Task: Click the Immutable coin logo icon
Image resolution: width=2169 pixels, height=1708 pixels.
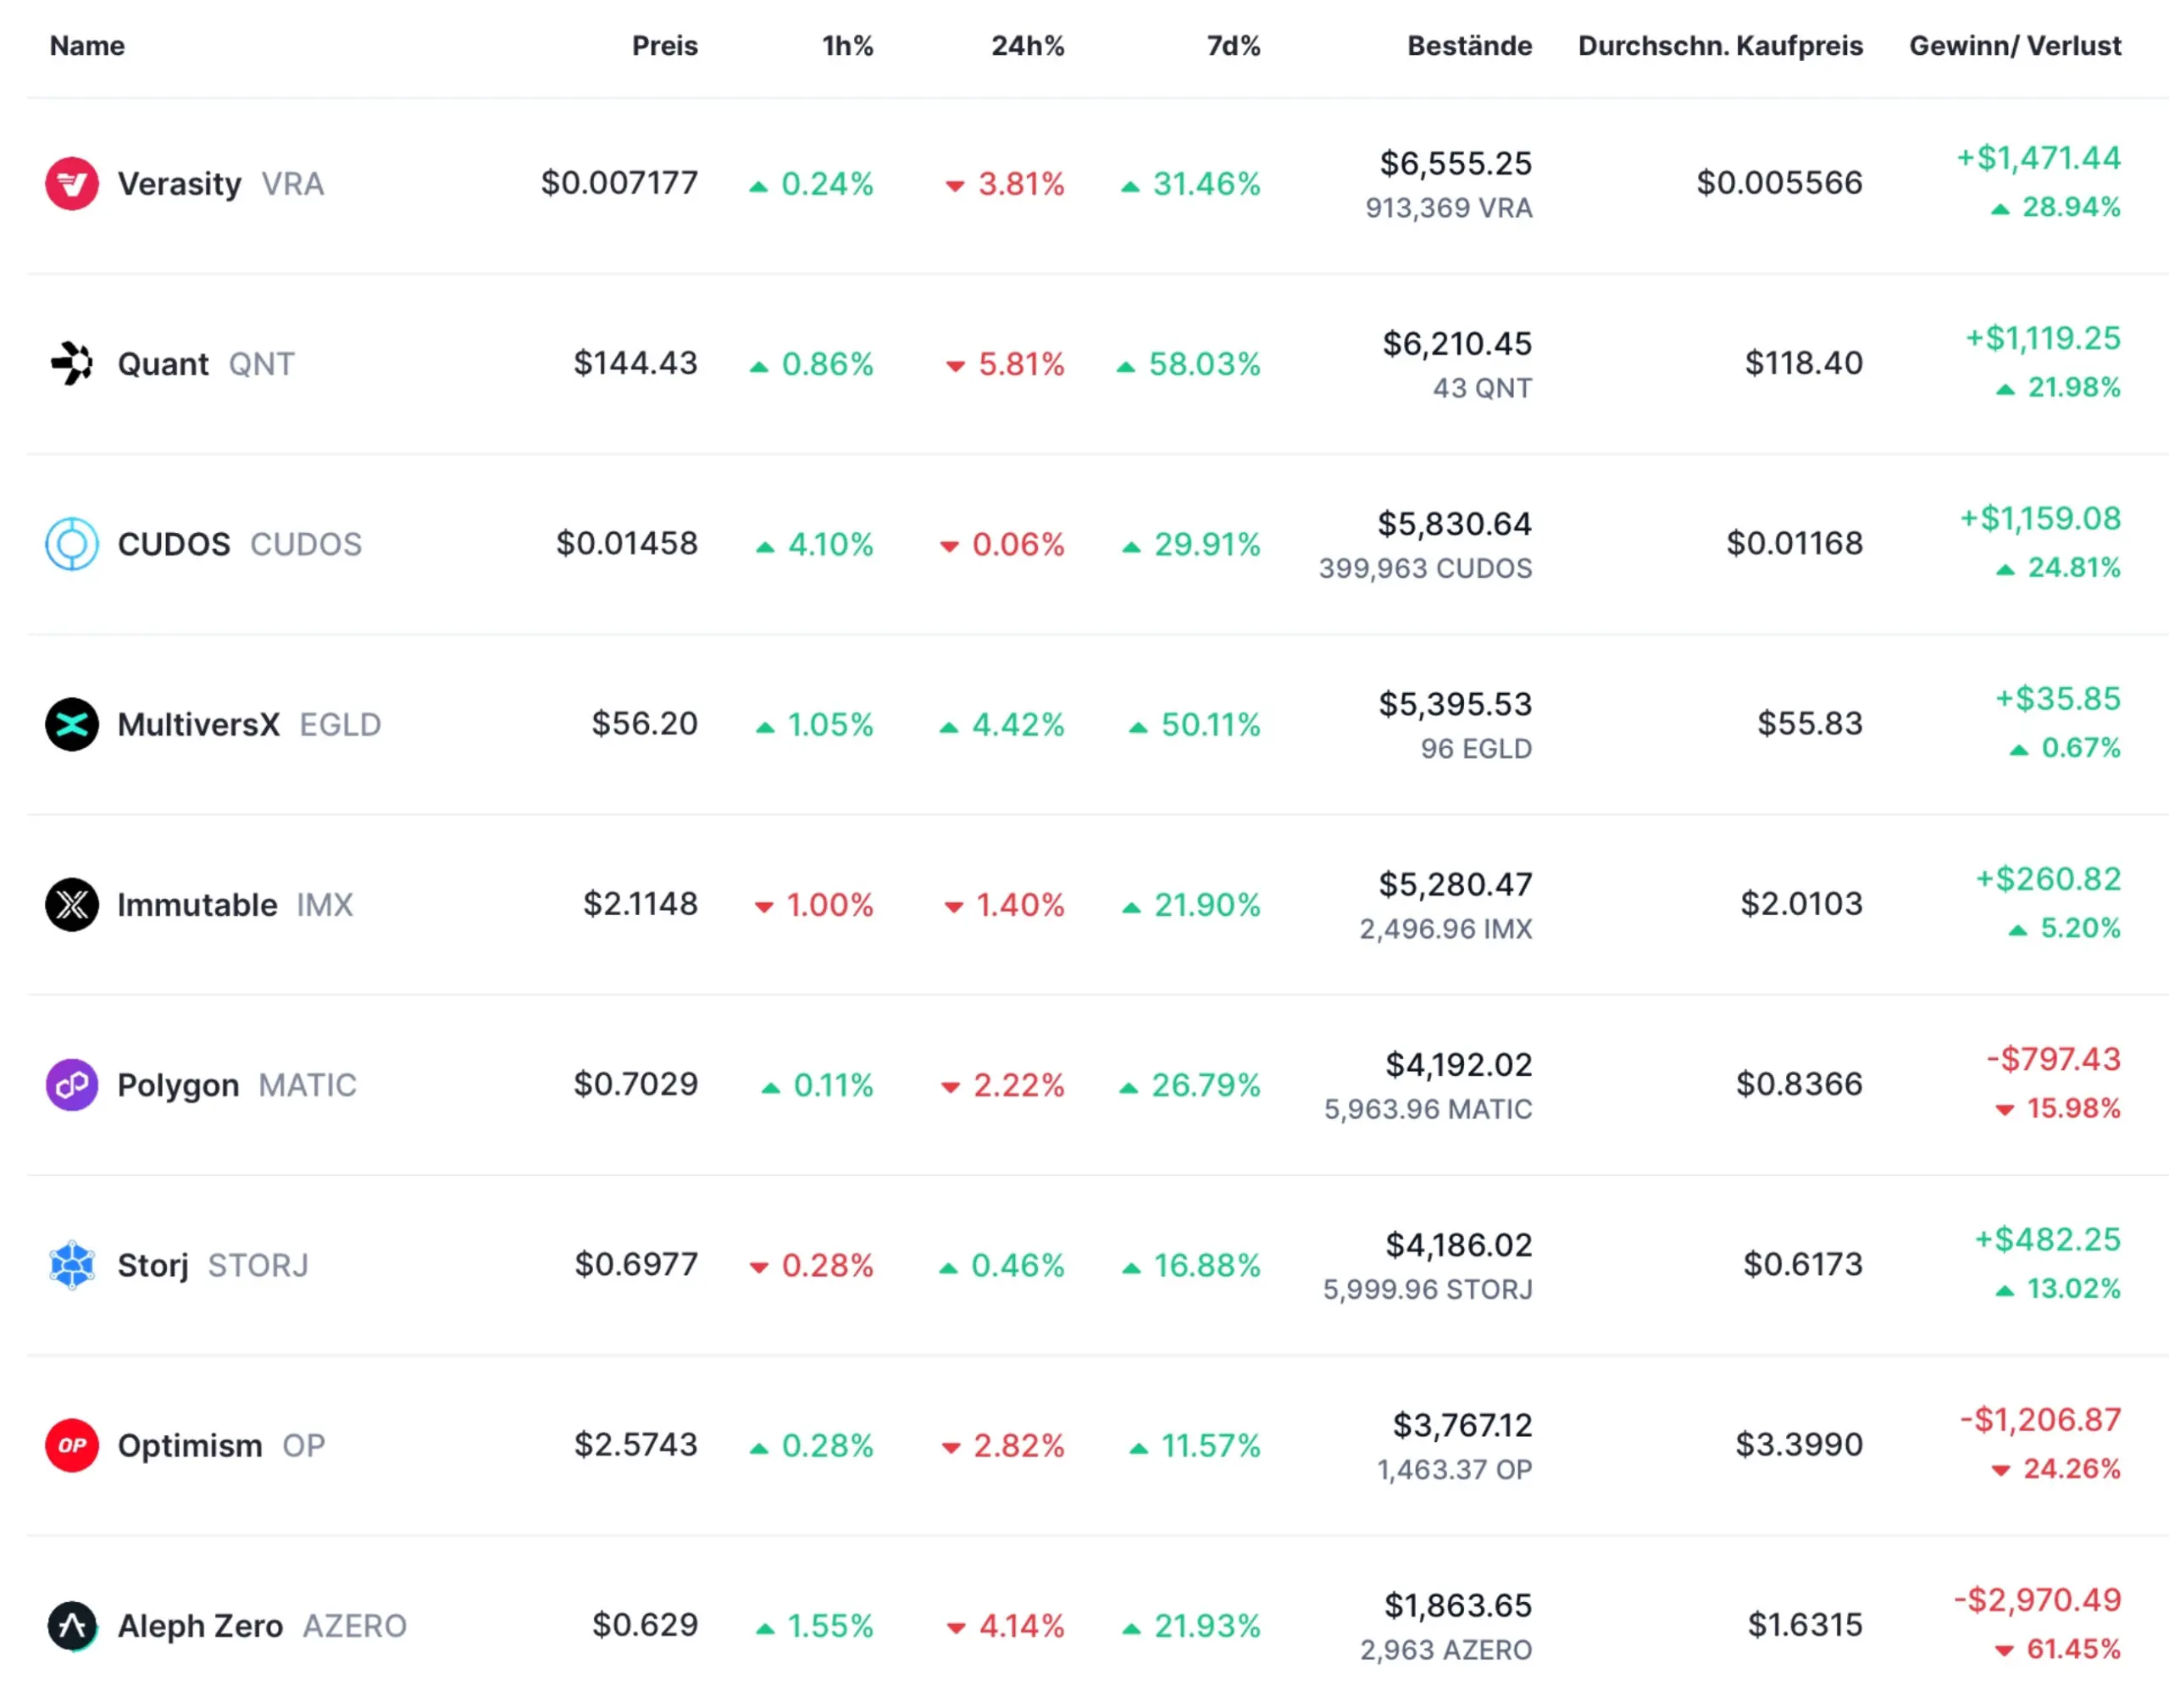Action: click(72, 905)
